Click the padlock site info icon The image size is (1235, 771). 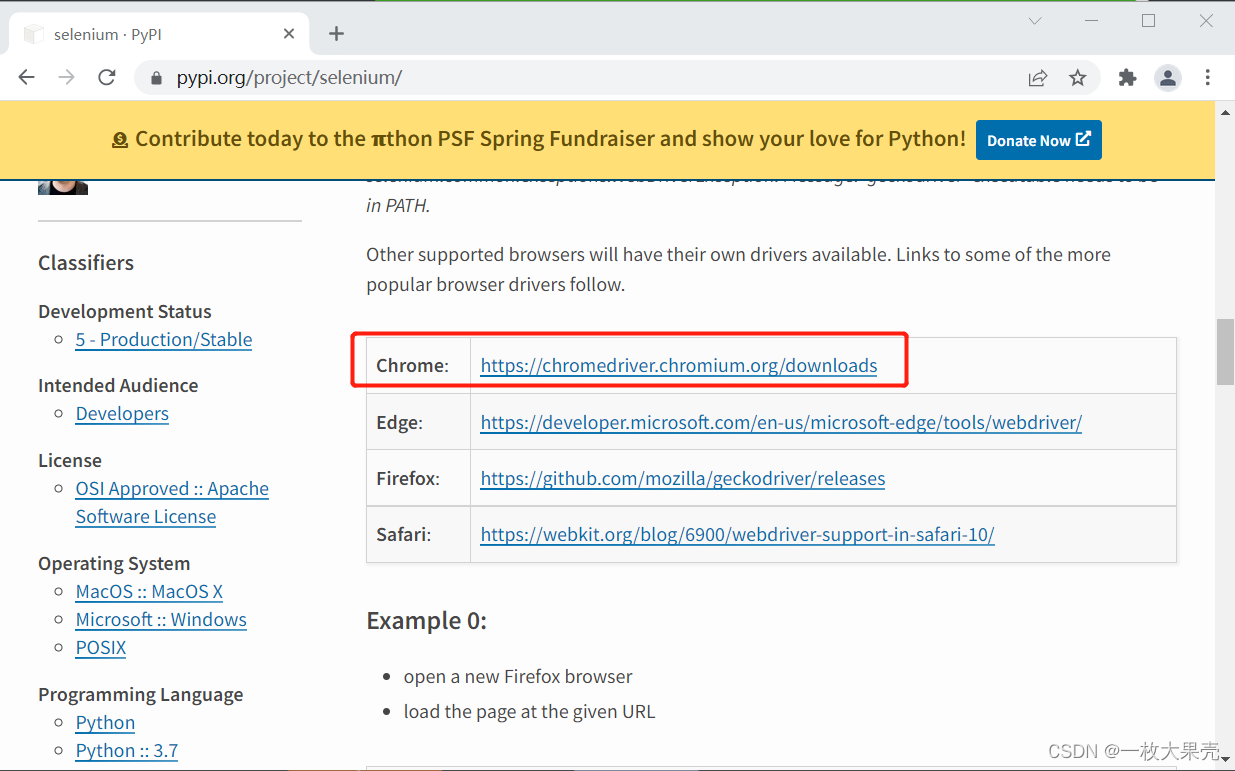[155, 78]
